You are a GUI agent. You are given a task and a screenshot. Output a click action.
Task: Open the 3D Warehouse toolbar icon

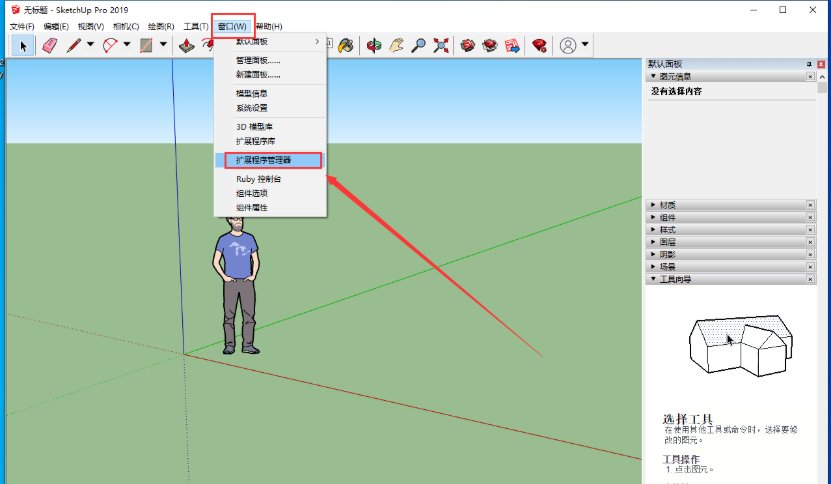[467, 46]
